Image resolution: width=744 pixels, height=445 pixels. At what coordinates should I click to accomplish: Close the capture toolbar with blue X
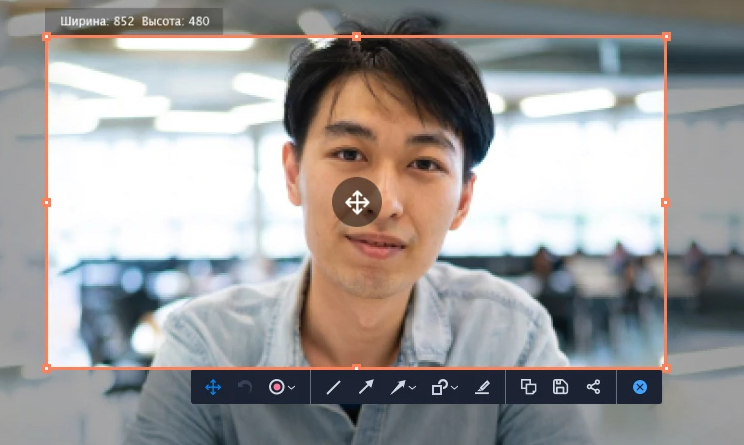(x=640, y=387)
